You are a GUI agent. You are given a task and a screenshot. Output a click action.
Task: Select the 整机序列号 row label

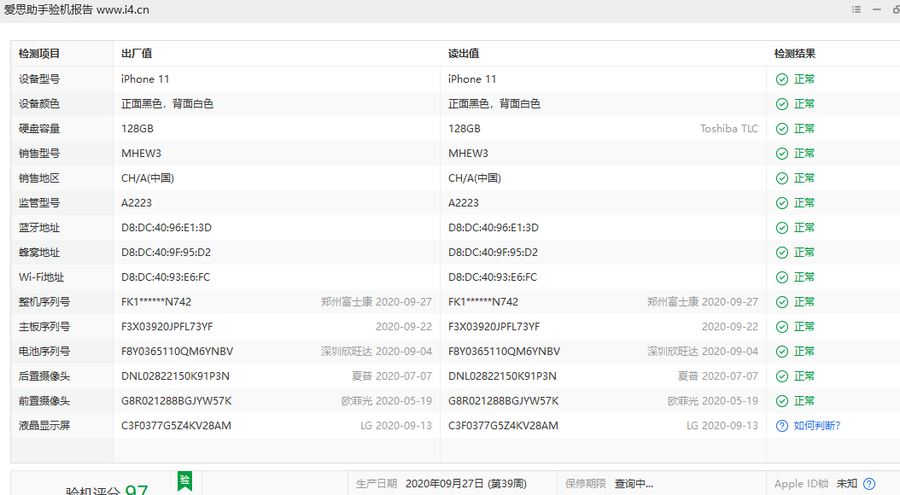[44, 302]
